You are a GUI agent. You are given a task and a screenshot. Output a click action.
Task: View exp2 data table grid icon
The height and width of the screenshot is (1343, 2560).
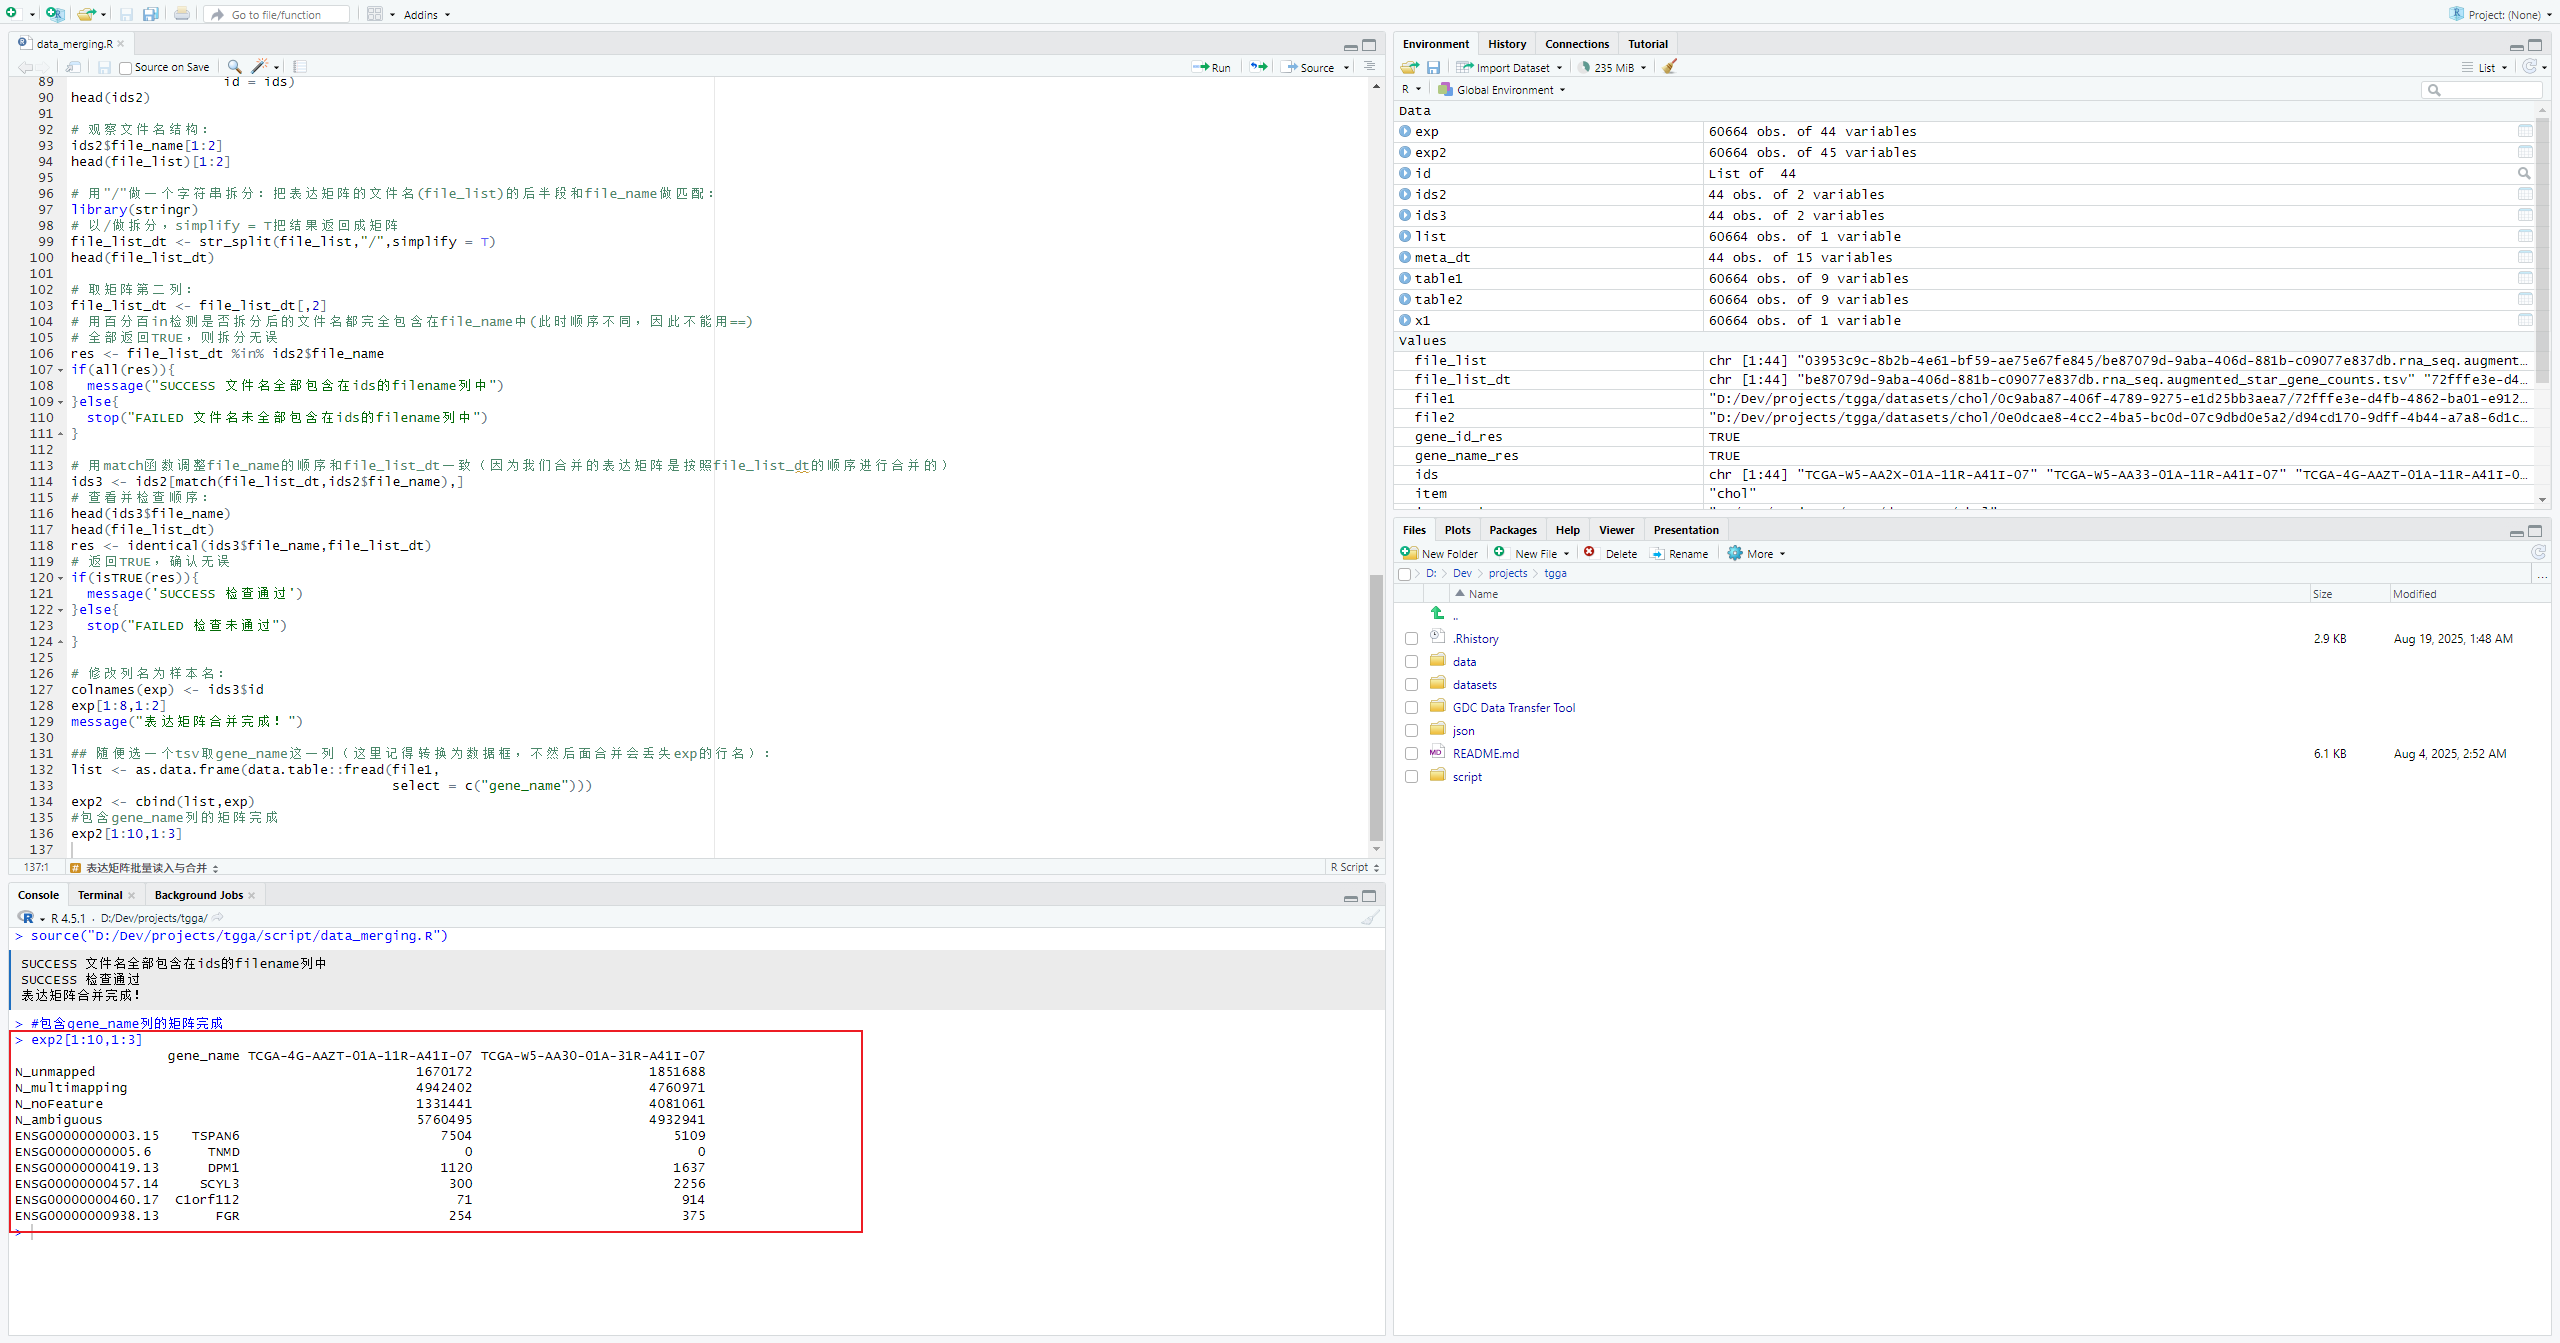pos(2525,152)
